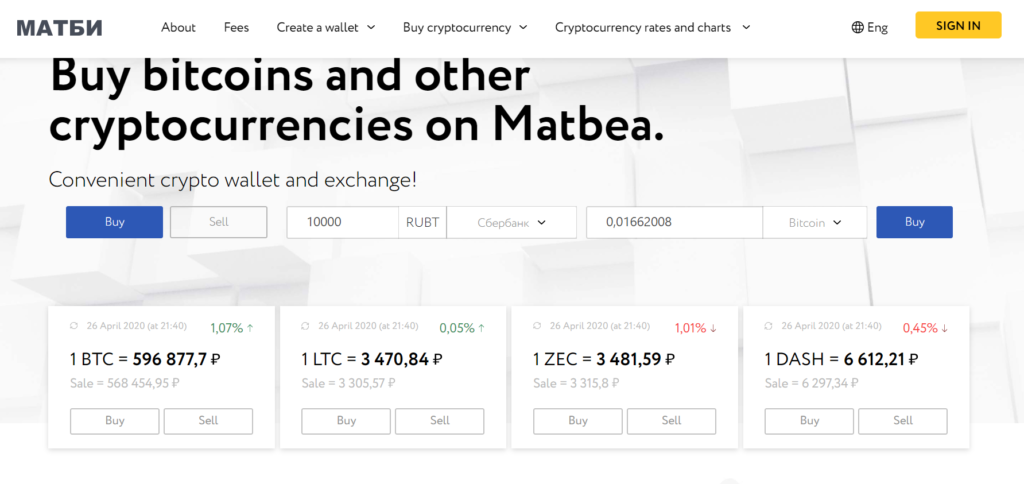Click the yellow SIGN IN button
1024x484 pixels.
click(958, 25)
